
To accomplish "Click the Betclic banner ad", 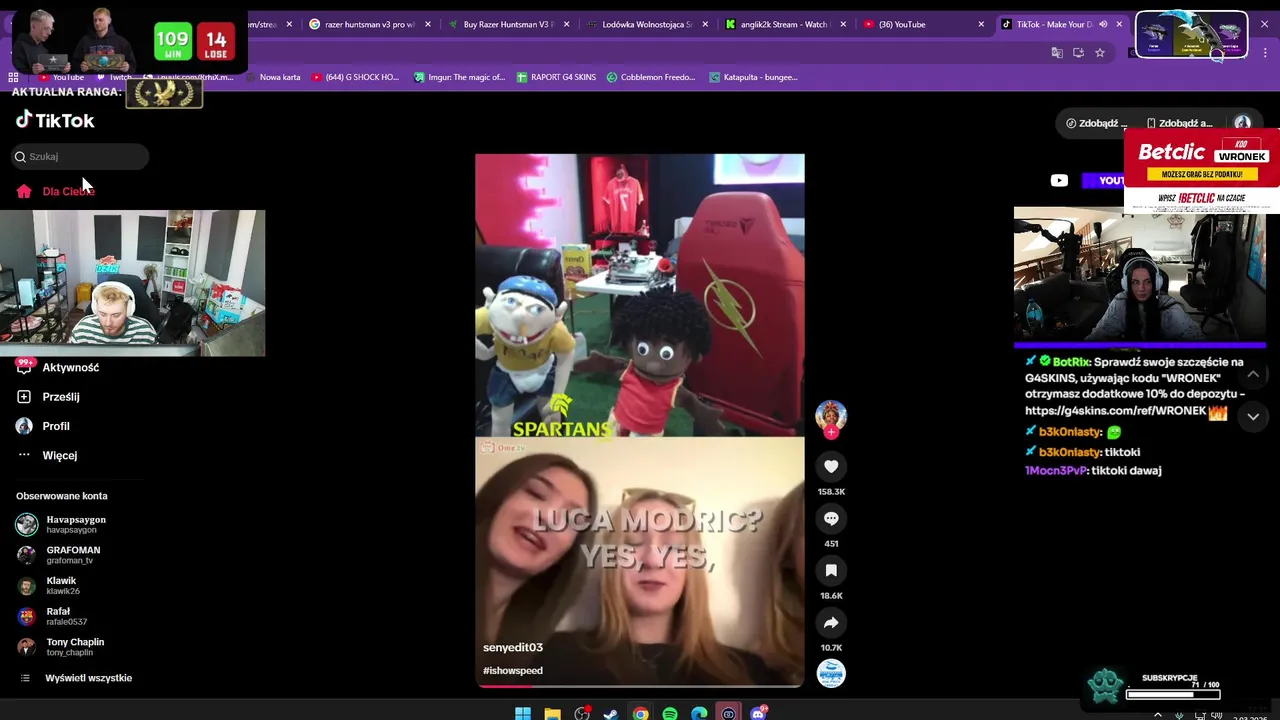I will point(1202,170).
